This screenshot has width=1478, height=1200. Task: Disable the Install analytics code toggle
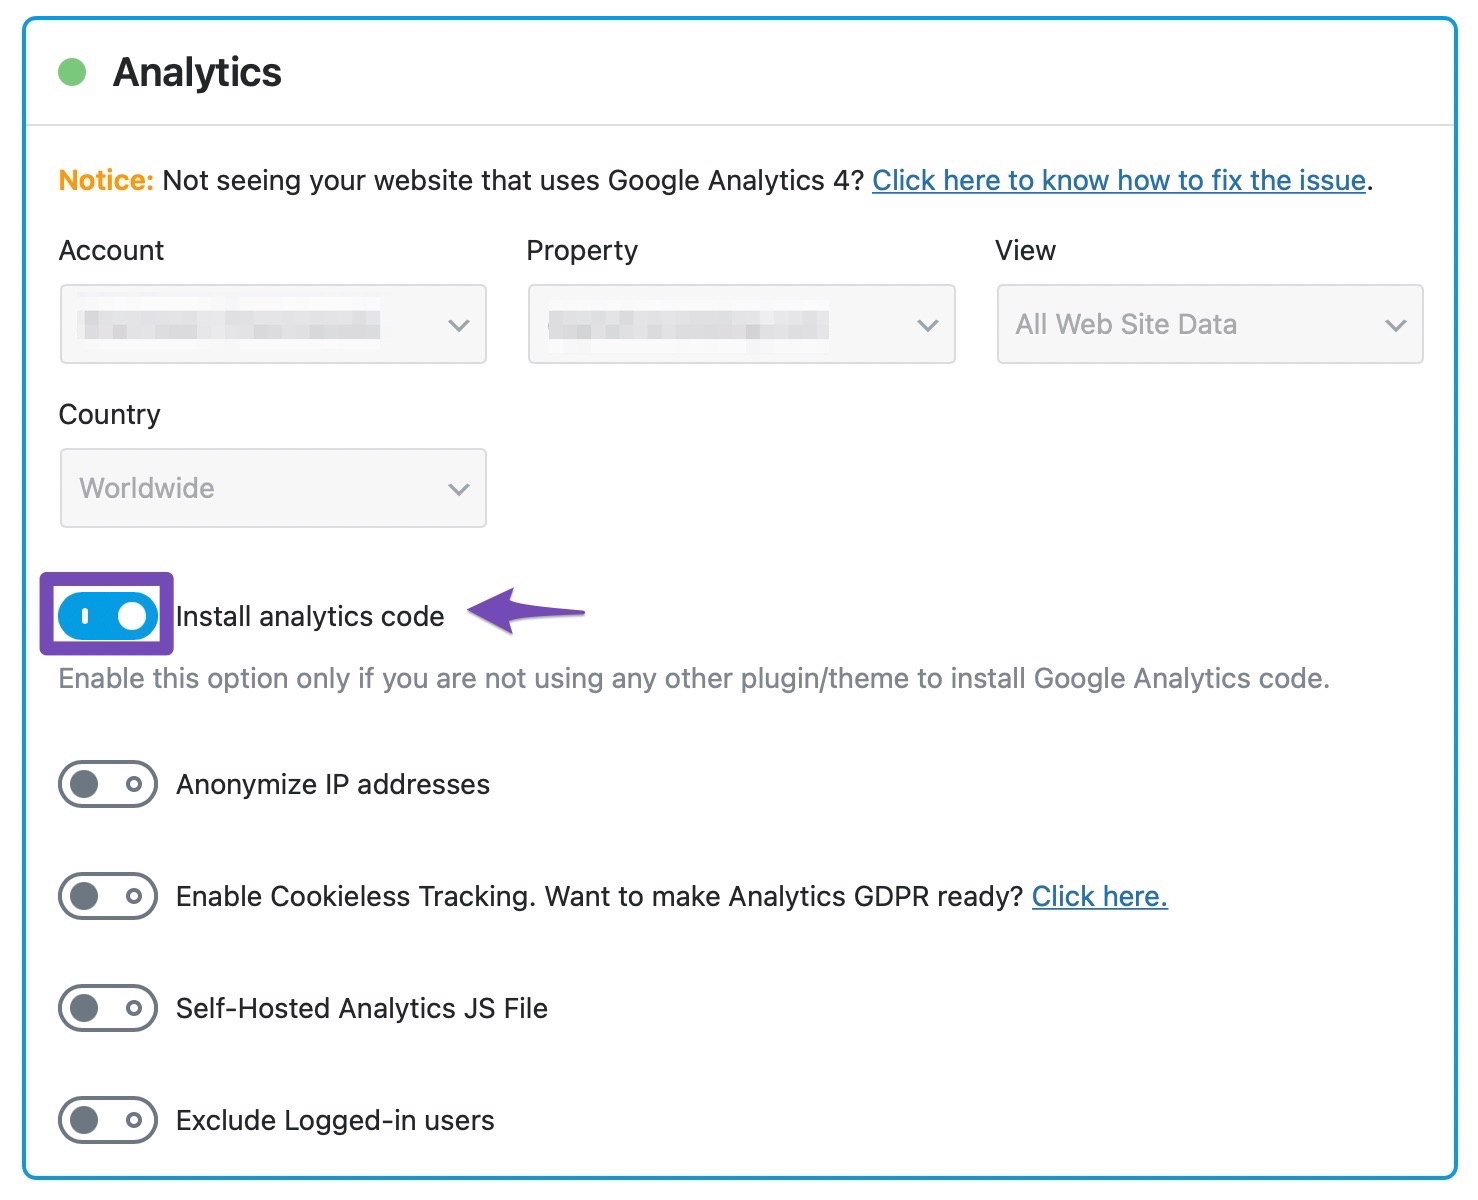106,616
